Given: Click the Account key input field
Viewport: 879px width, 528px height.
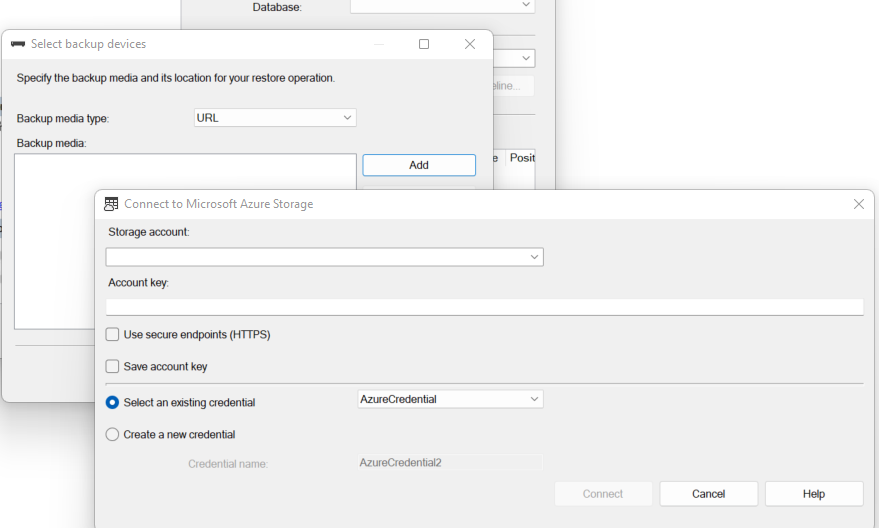Looking at the screenshot, I should click(x=484, y=307).
